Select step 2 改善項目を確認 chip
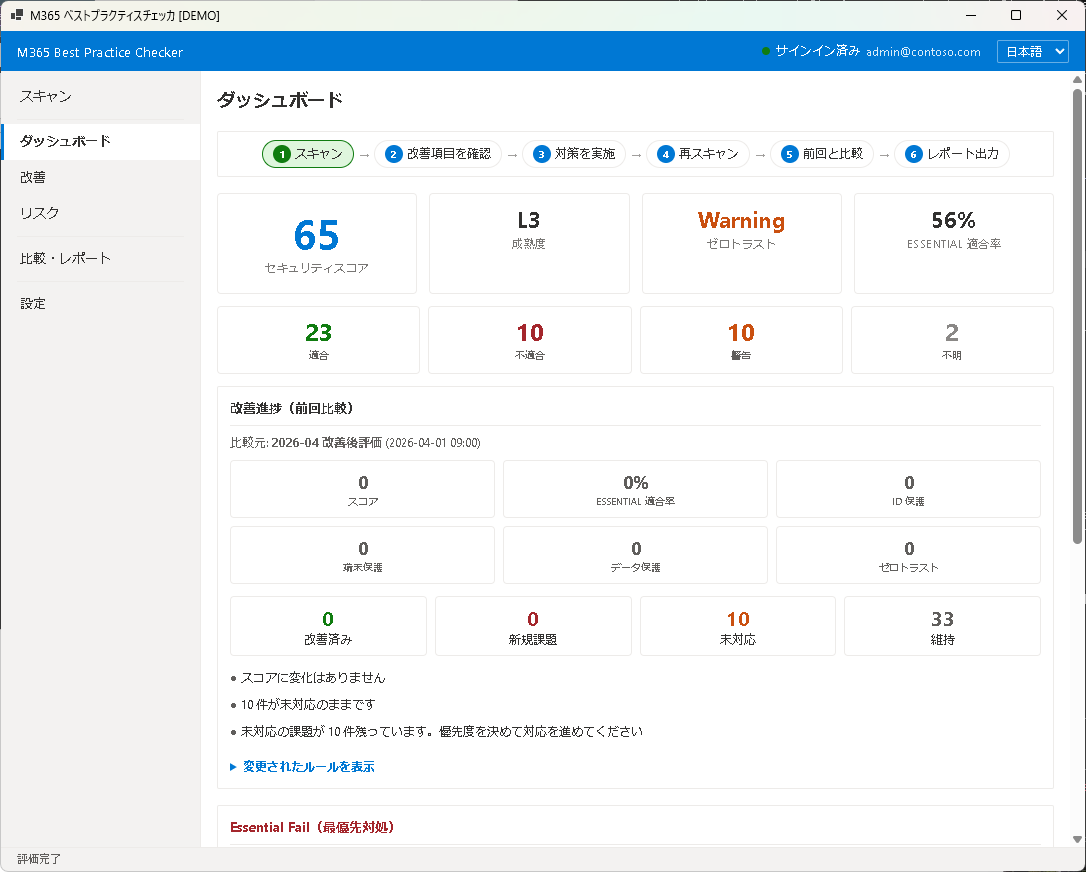 [x=438, y=154]
